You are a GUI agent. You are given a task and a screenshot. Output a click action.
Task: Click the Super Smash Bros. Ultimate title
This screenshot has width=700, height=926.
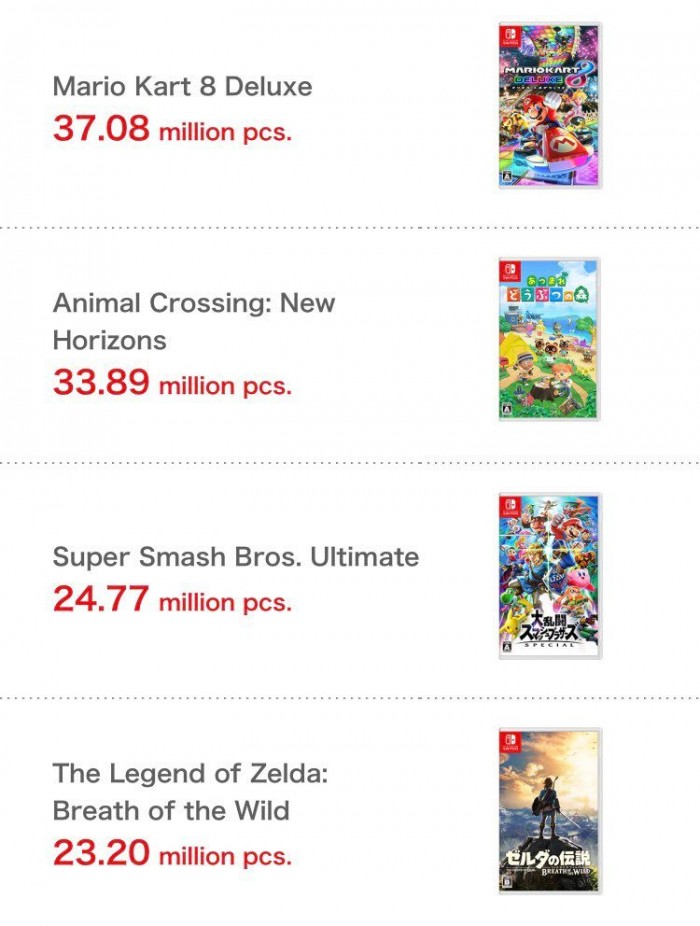click(236, 556)
